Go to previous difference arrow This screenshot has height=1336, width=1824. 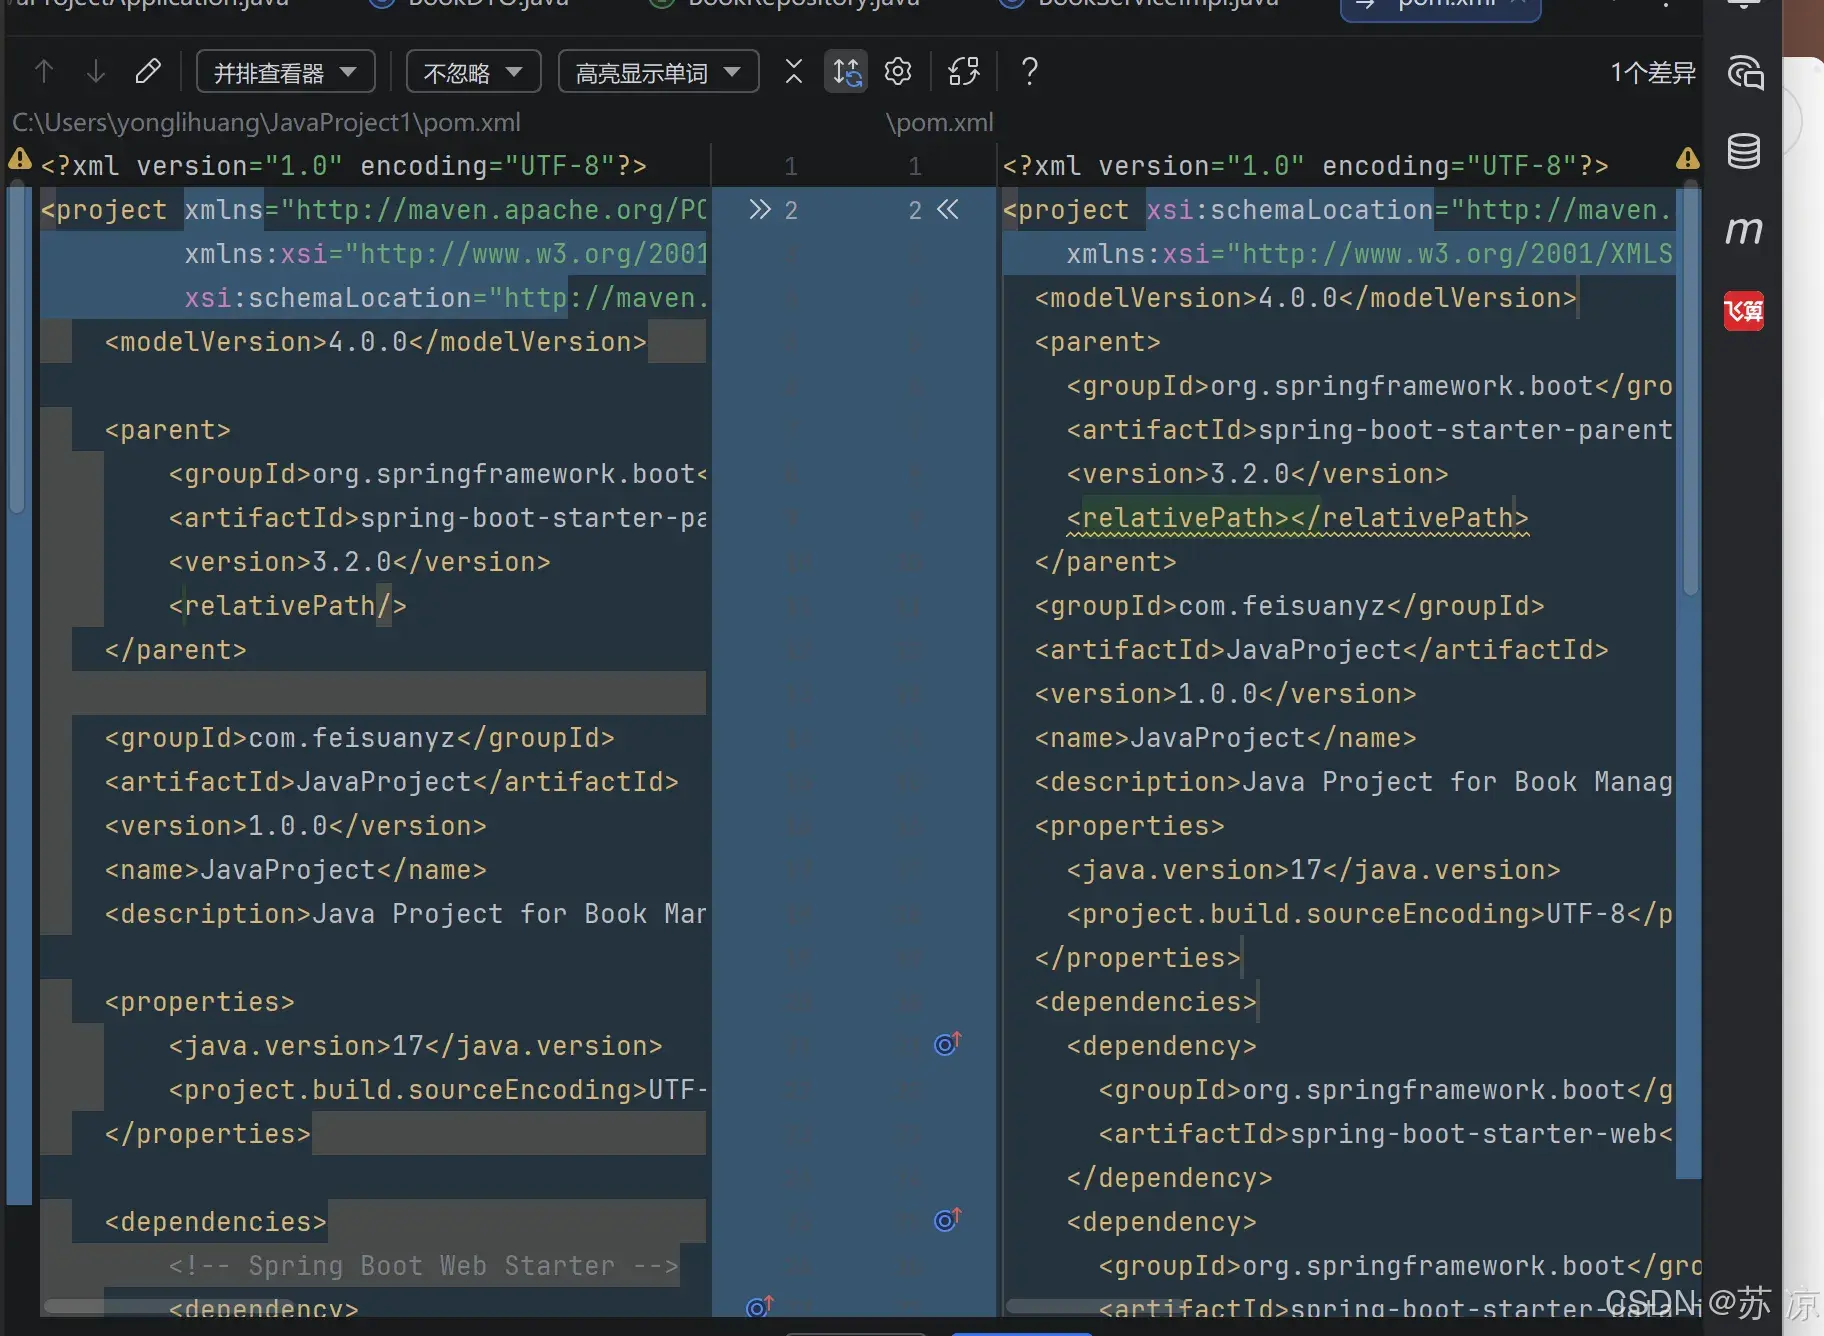44,72
